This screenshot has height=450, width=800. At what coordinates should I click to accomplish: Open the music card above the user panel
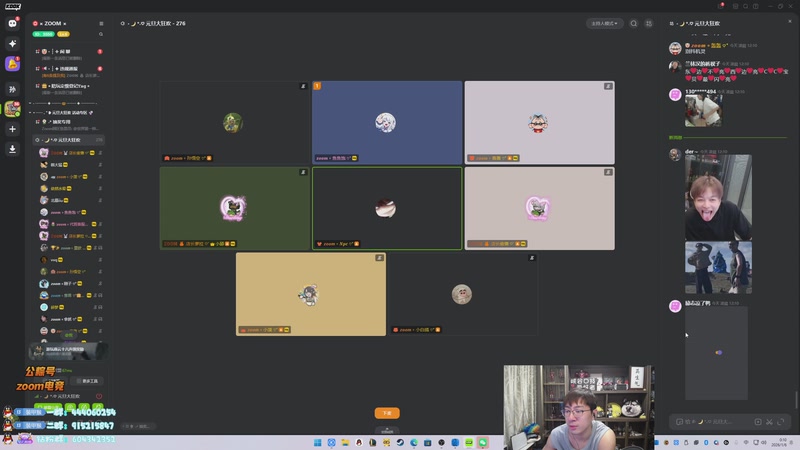pyautogui.click(x=68, y=351)
